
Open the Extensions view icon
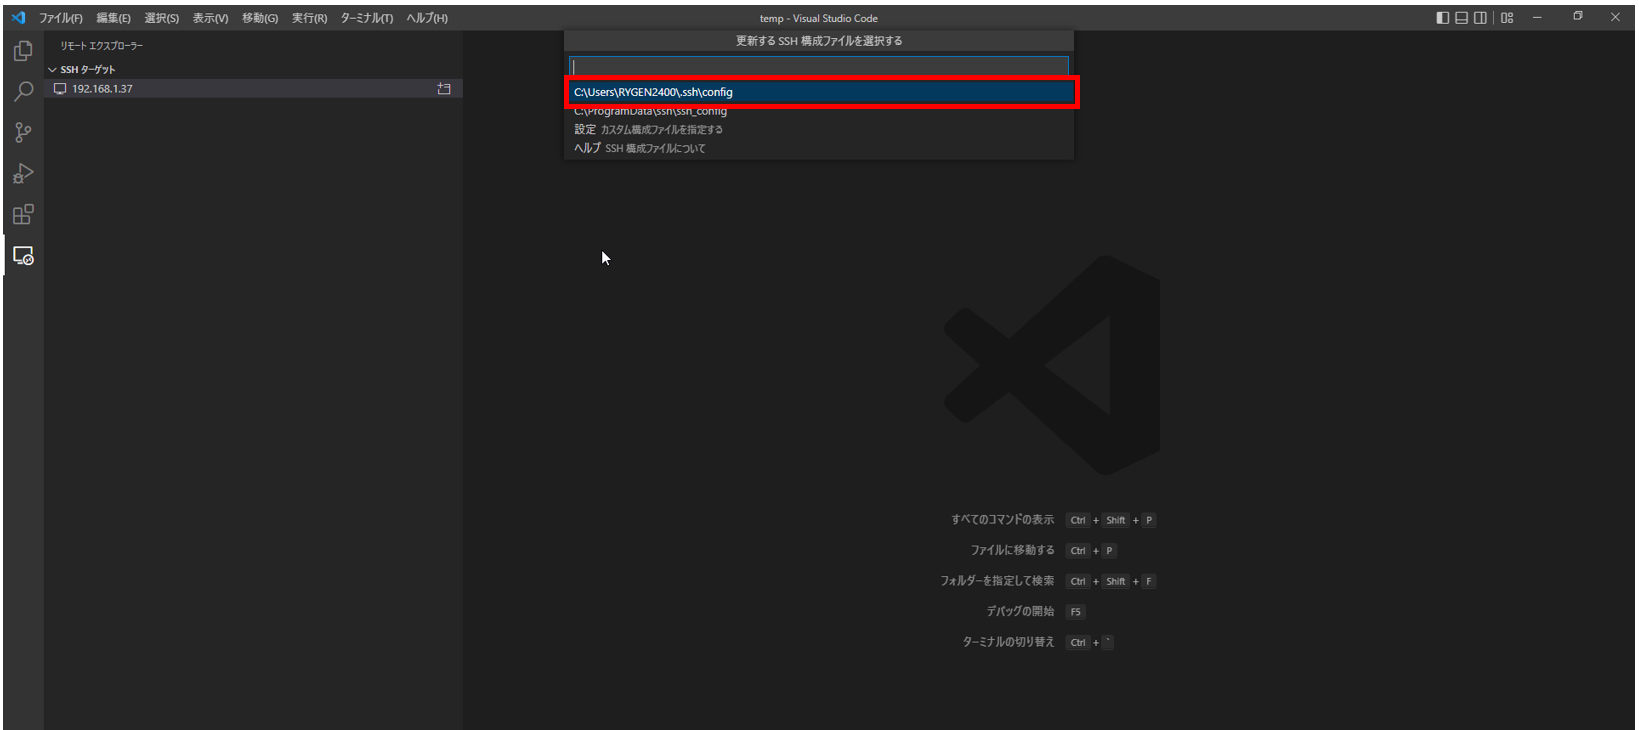(x=23, y=215)
